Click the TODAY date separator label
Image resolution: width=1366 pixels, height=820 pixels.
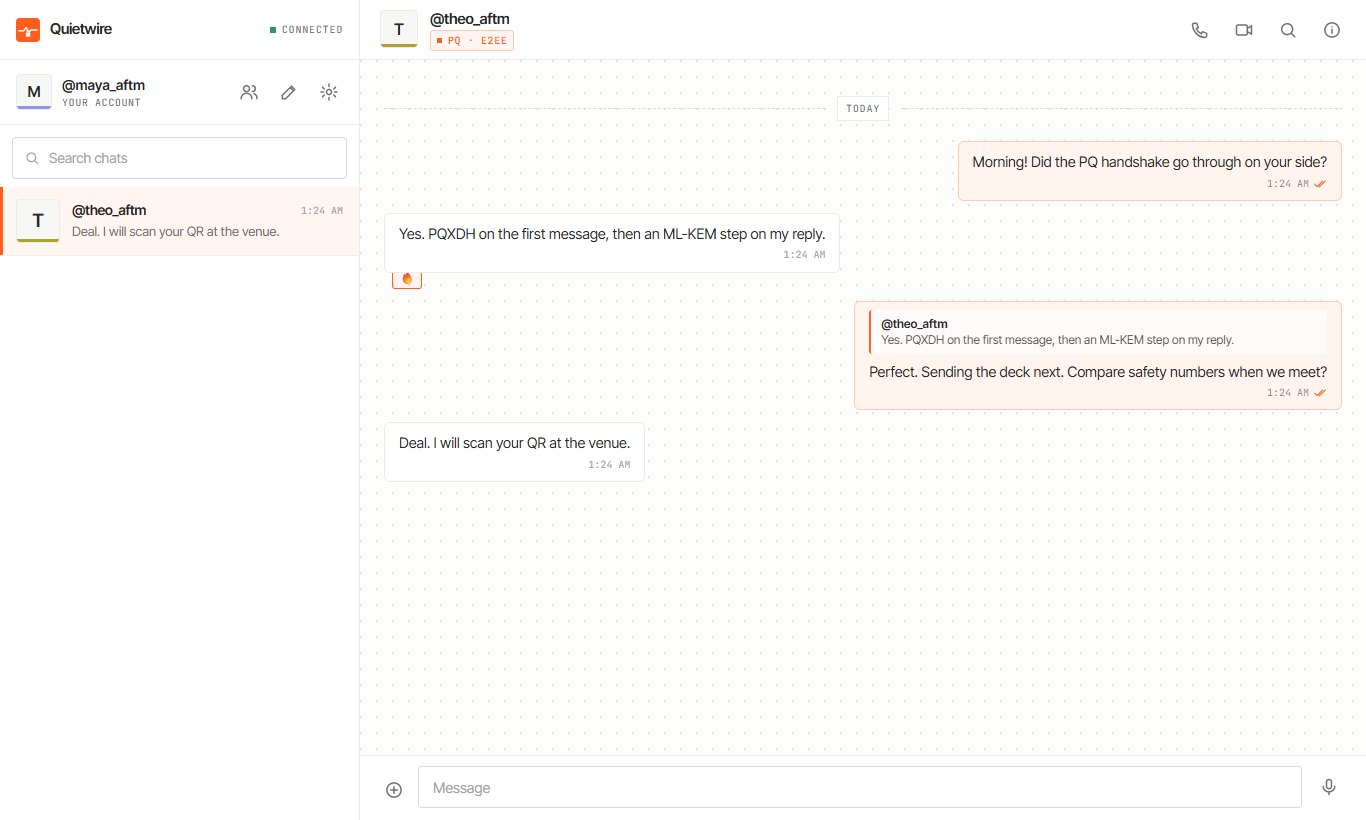(862, 108)
